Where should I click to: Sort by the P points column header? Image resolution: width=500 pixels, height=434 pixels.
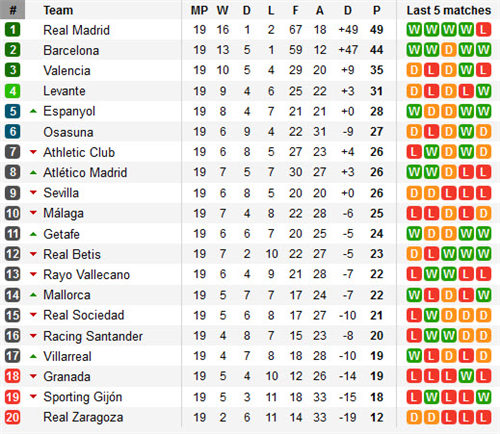(x=377, y=10)
